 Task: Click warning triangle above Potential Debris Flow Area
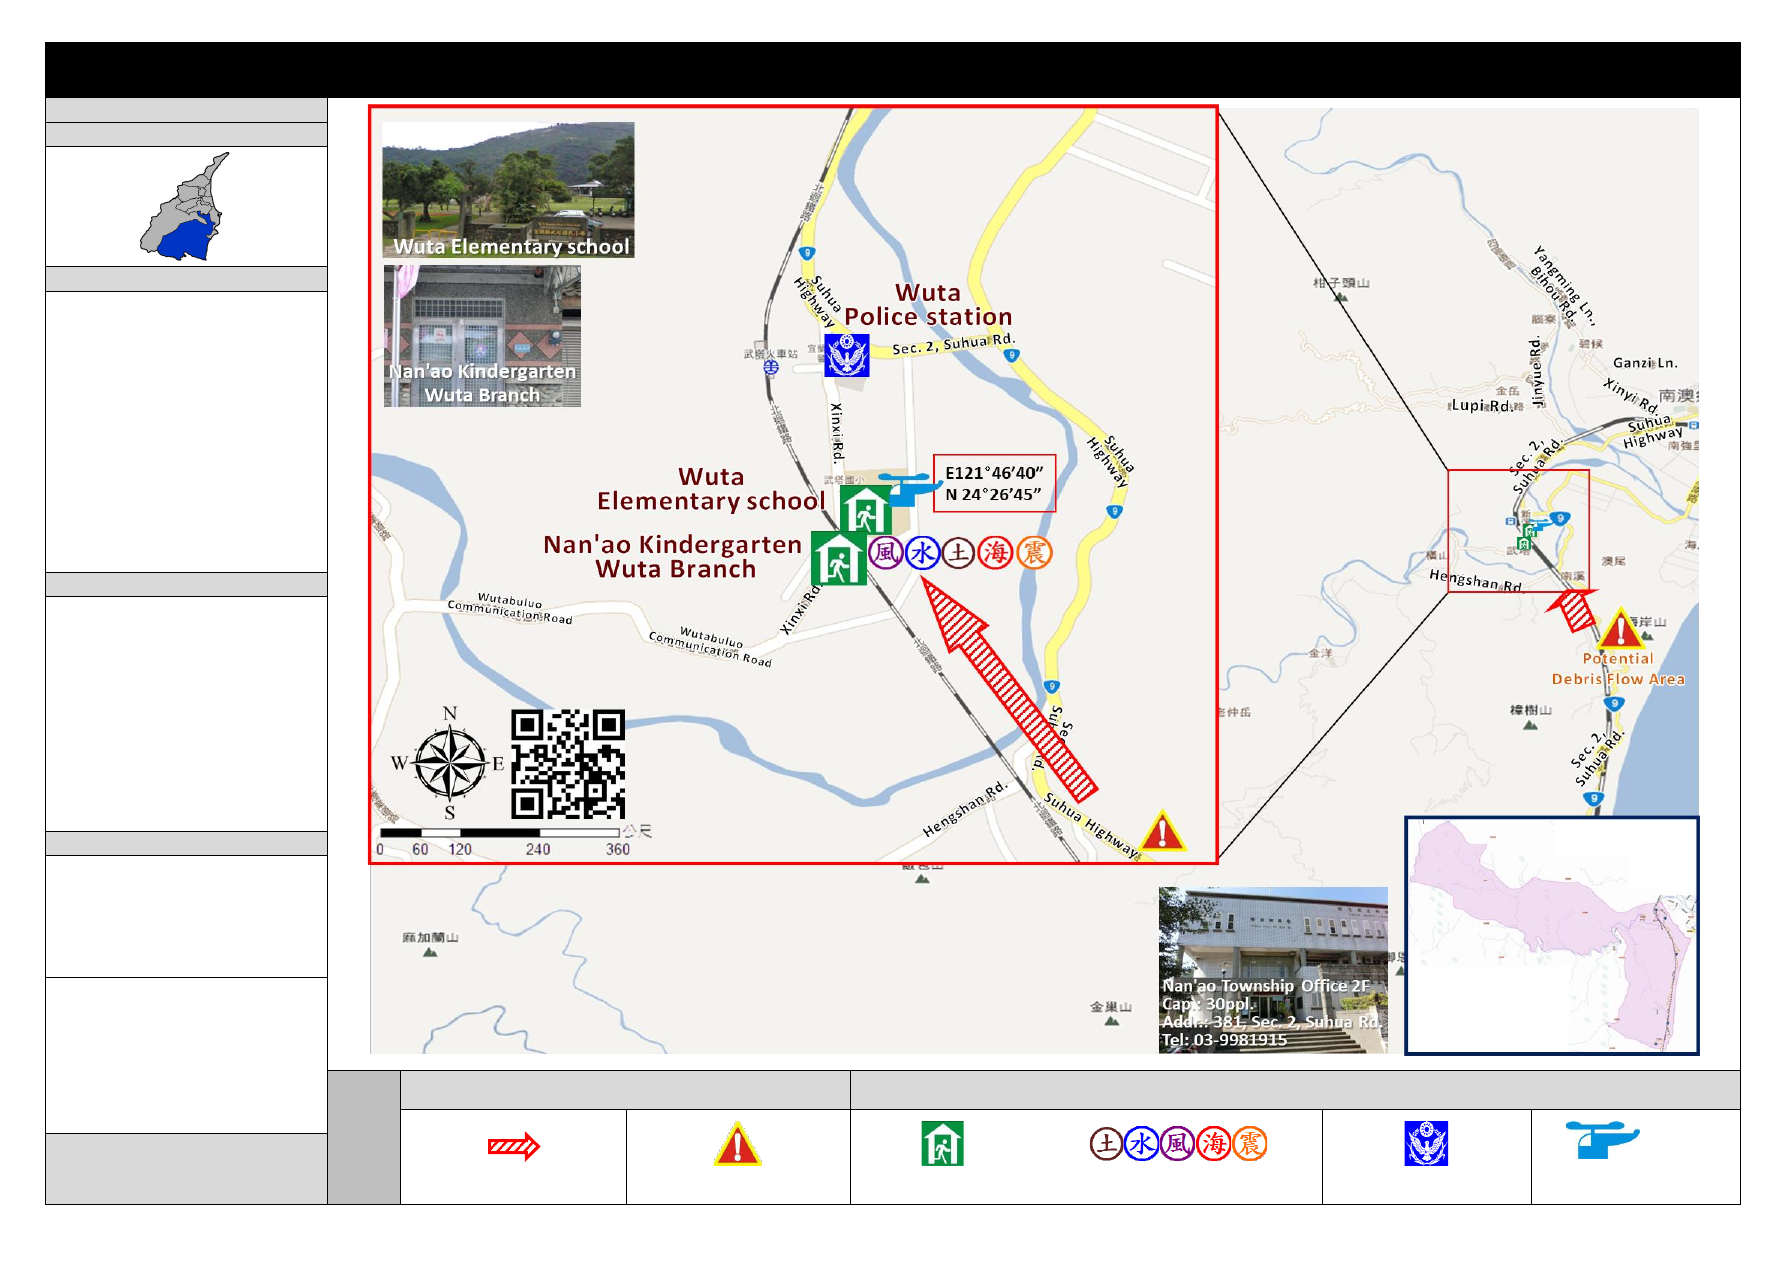(1620, 629)
